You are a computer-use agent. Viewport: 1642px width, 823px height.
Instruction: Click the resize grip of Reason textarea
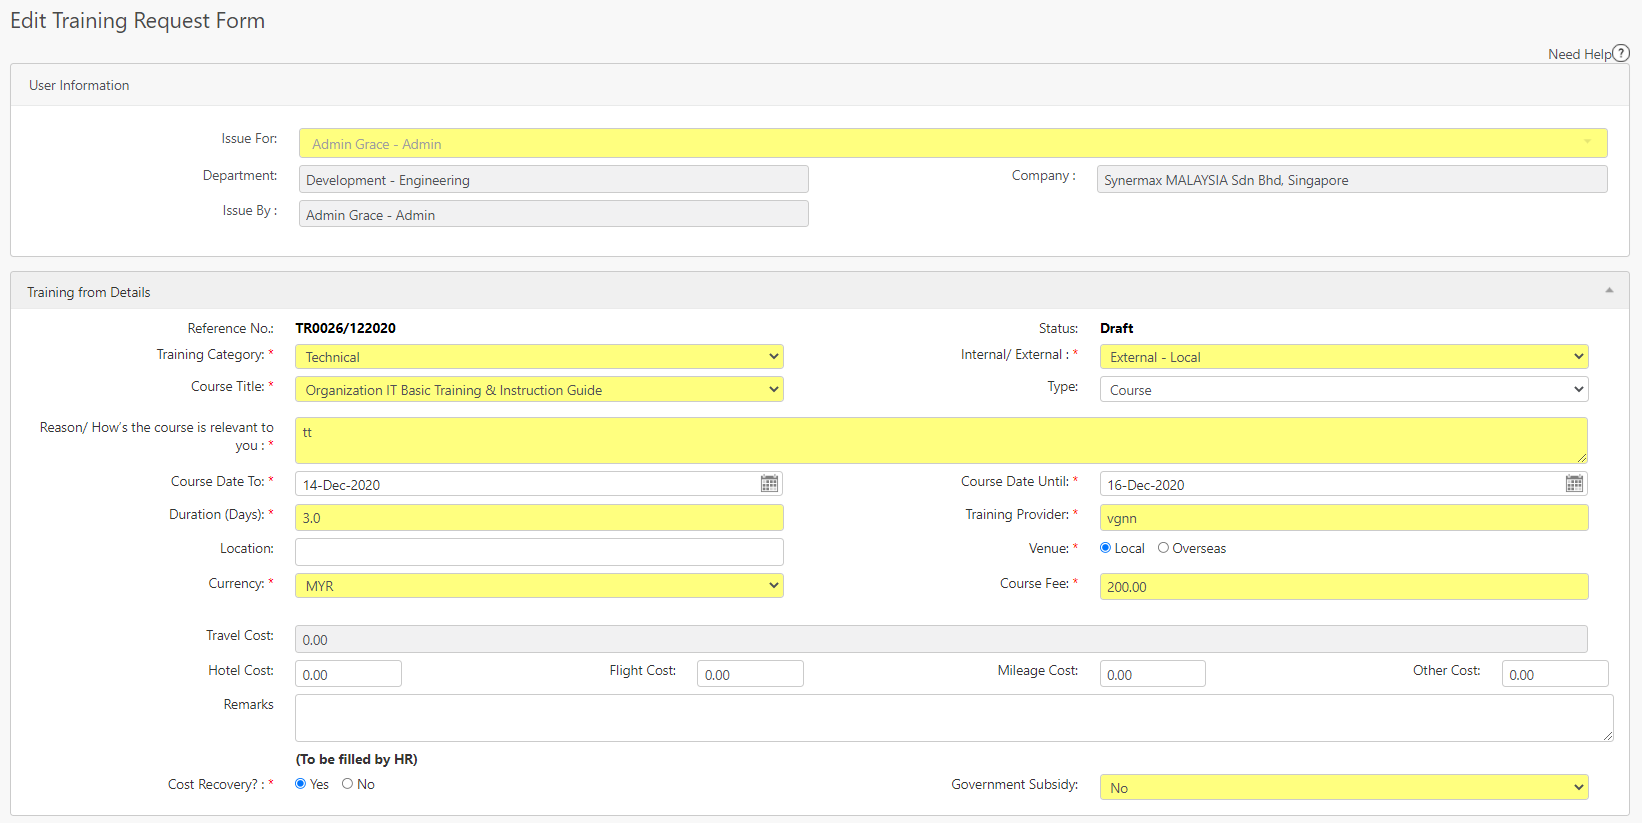pyautogui.click(x=1582, y=458)
